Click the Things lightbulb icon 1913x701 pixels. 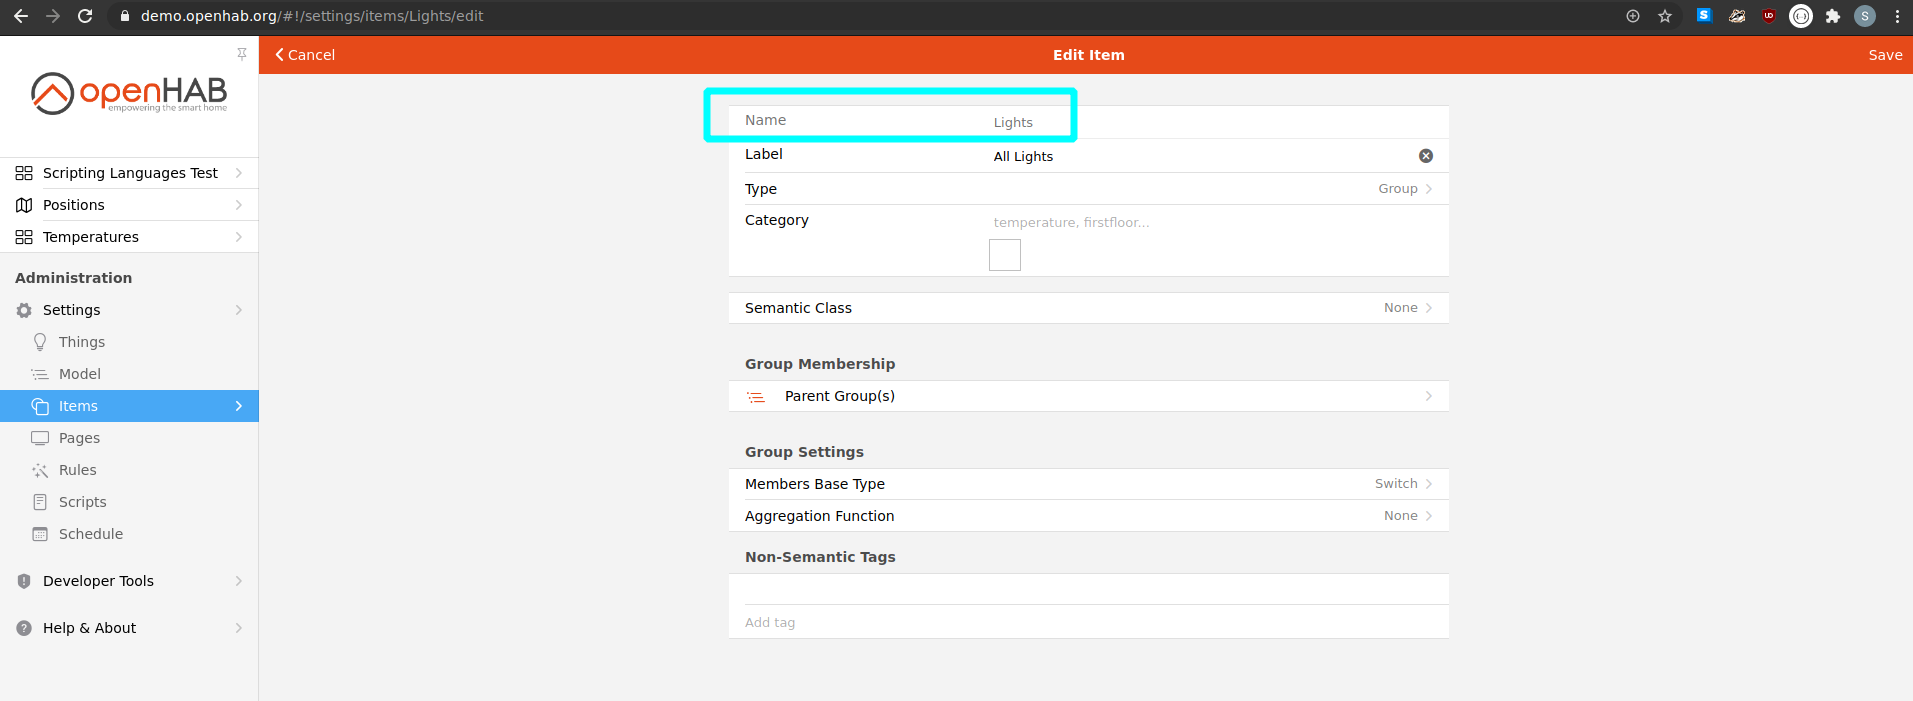click(40, 342)
